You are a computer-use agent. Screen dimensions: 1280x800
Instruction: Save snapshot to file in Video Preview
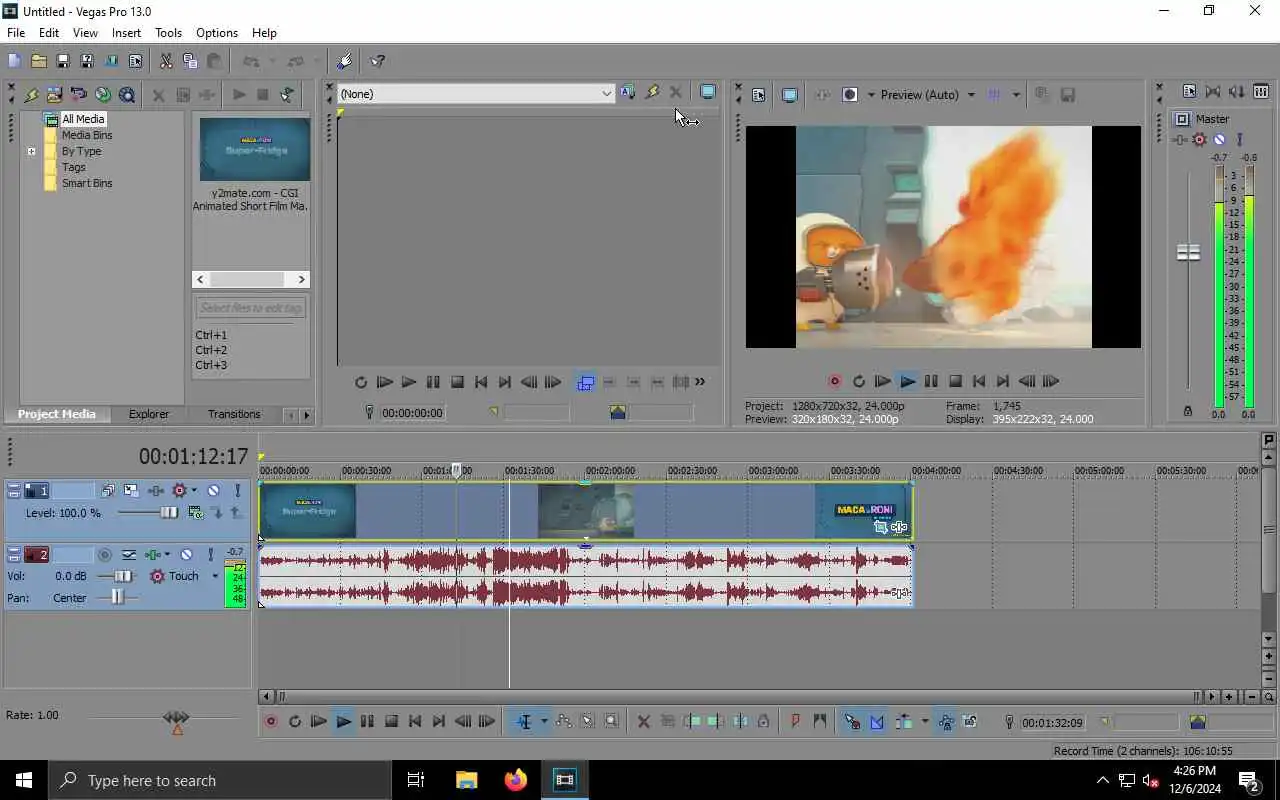click(1067, 95)
